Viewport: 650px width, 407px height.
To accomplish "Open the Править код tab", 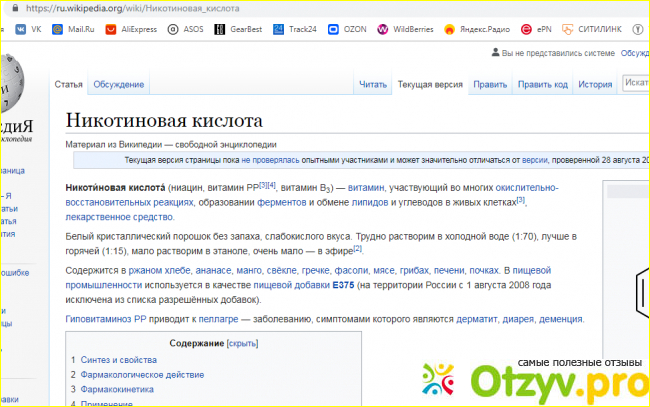I will 543,85.
